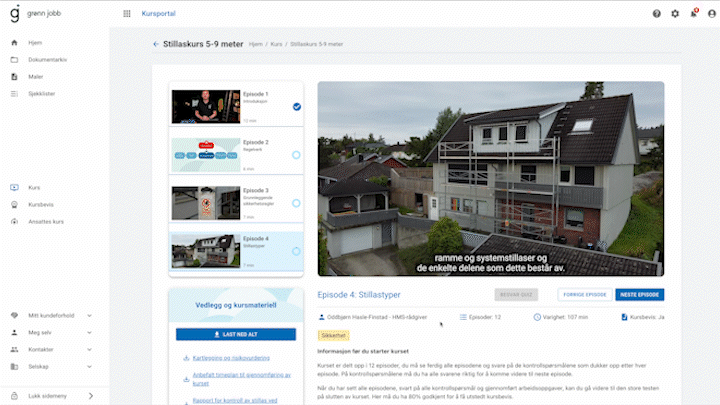Click the LAST NED ALT button

click(236, 334)
